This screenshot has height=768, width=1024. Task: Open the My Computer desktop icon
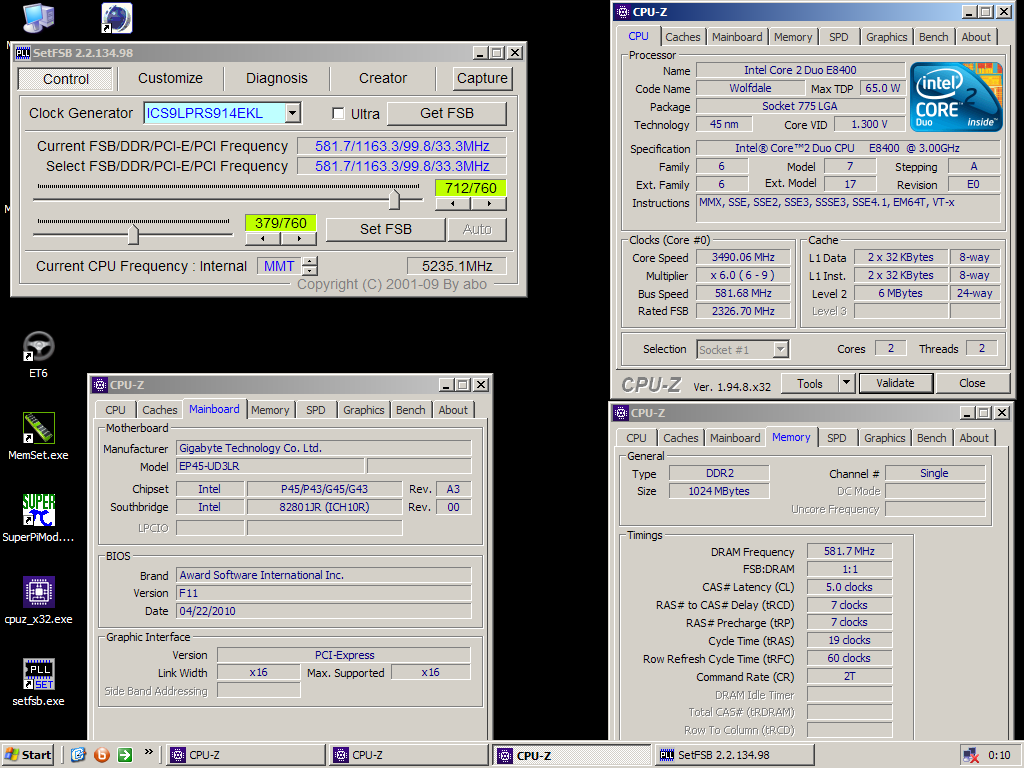38,18
